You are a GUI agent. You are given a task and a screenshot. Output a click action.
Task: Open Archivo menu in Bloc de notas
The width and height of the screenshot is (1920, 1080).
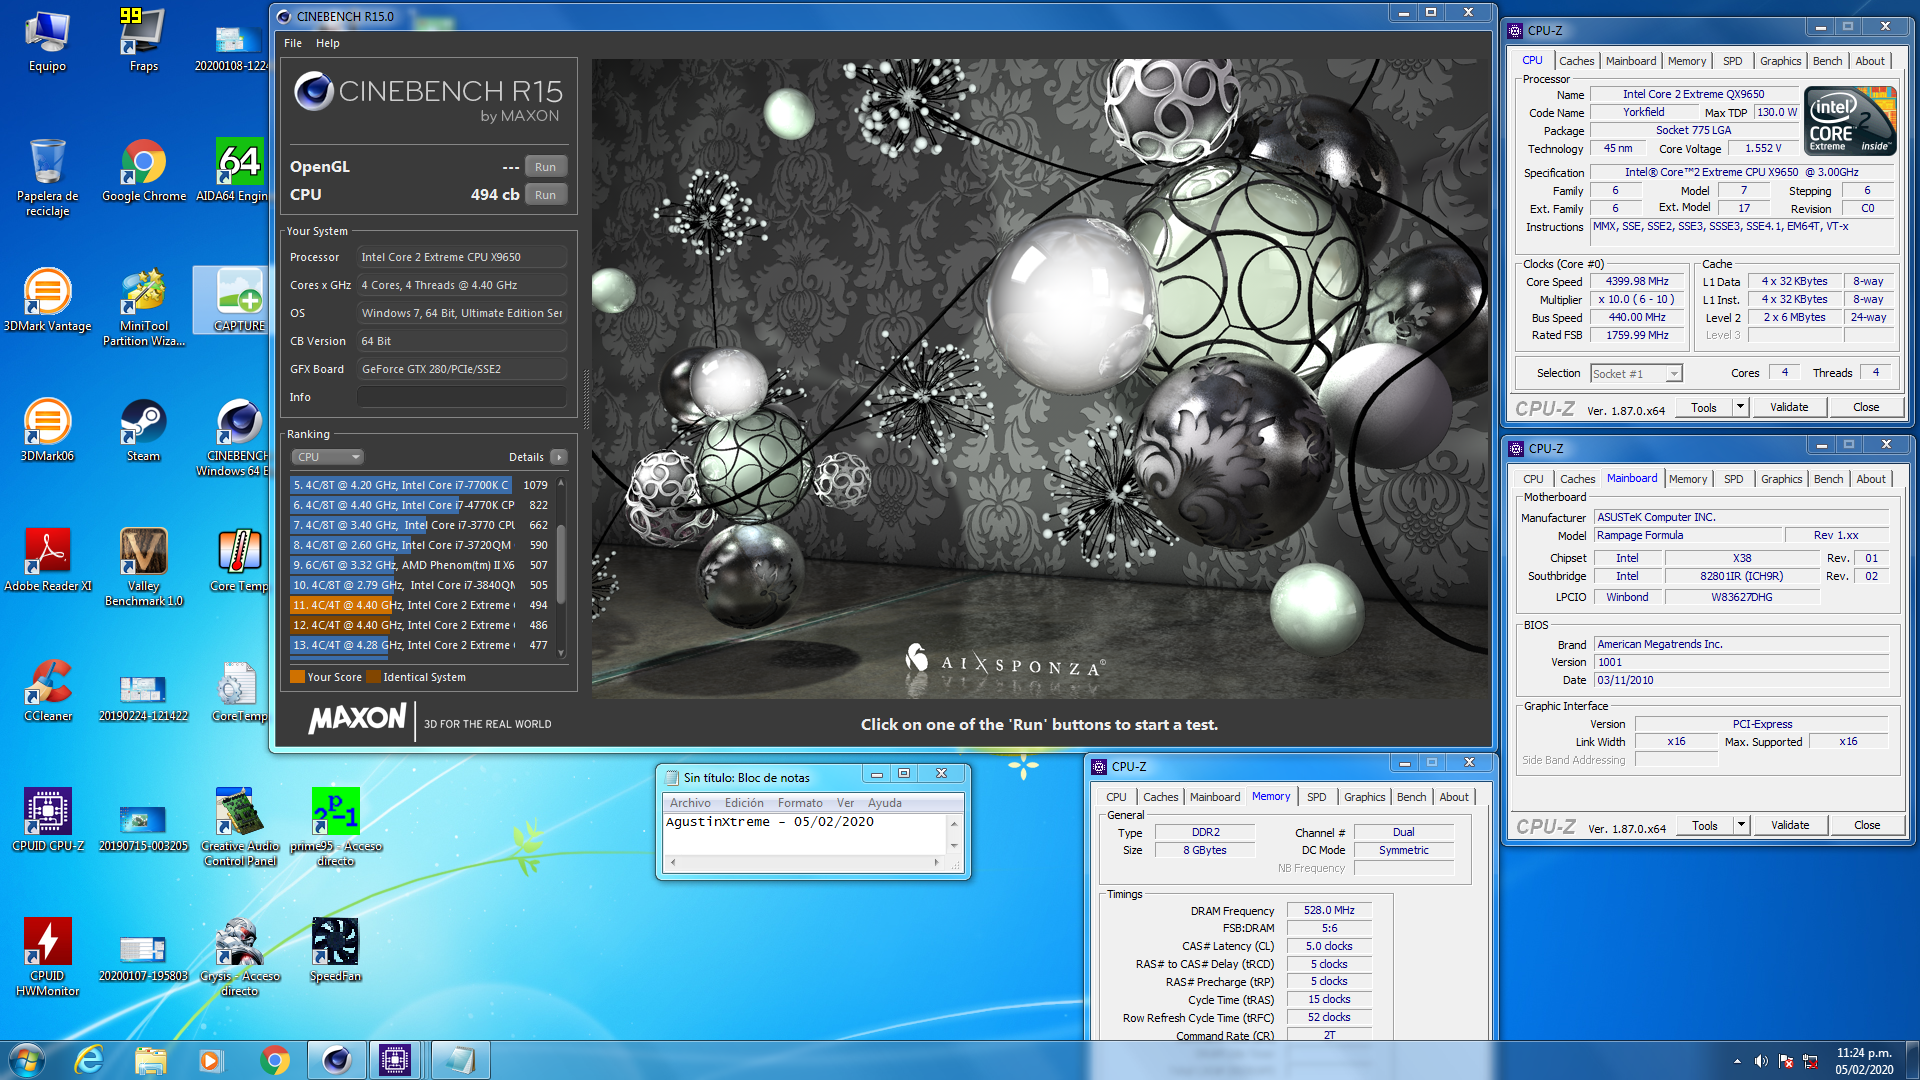click(x=690, y=803)
